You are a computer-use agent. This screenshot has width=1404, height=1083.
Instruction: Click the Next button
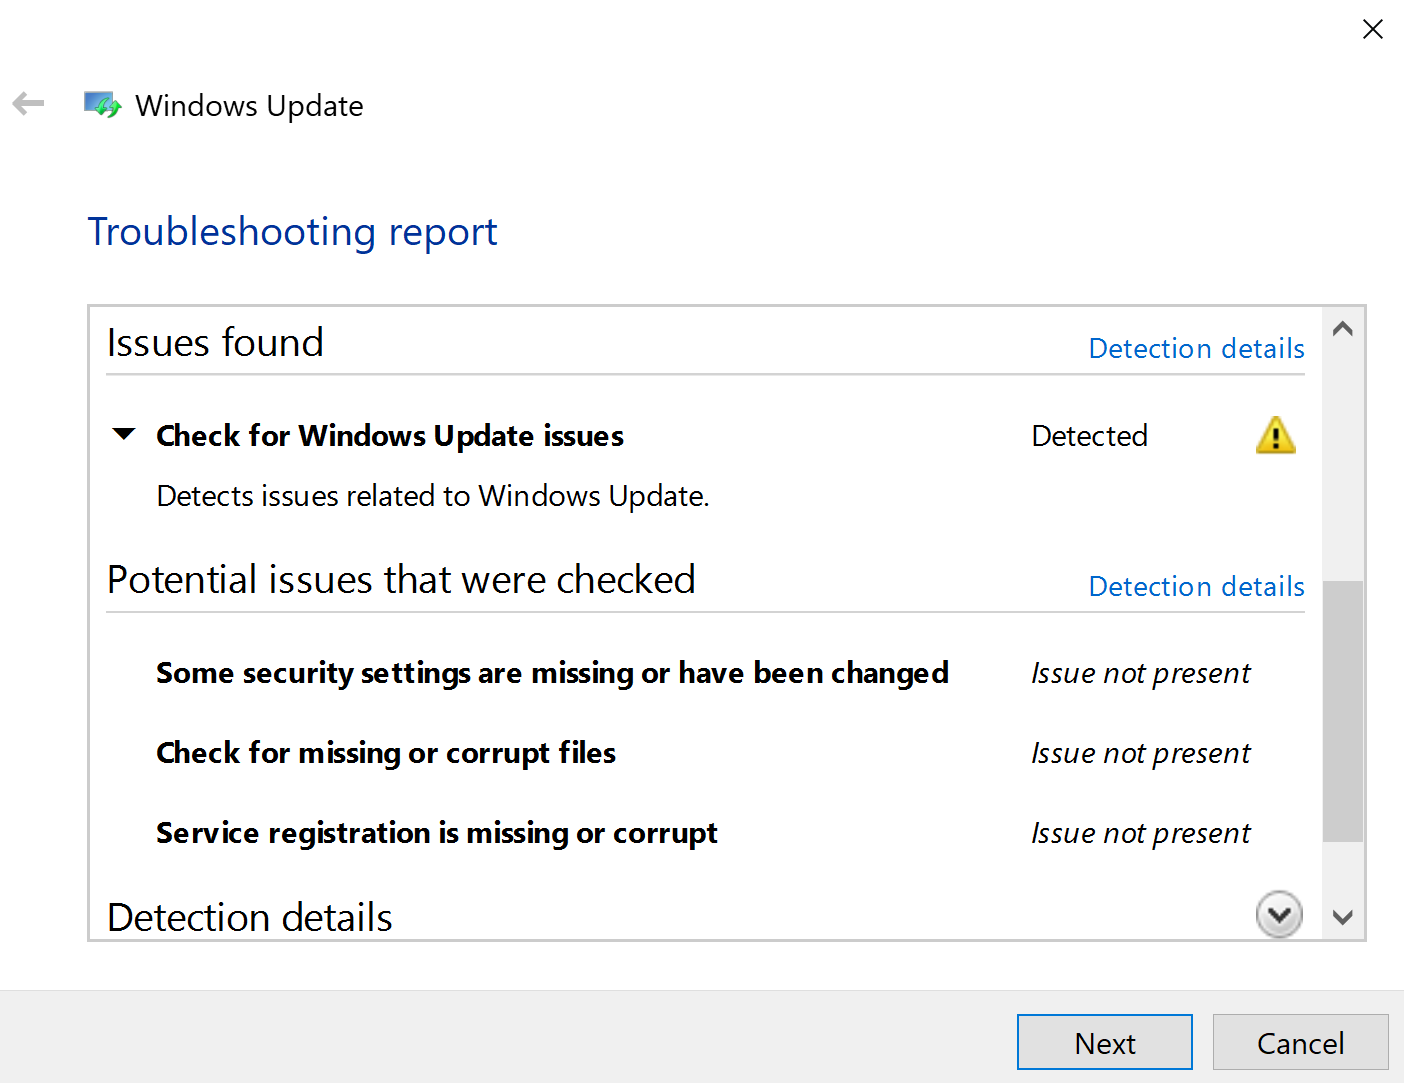click(1105, 1042)
